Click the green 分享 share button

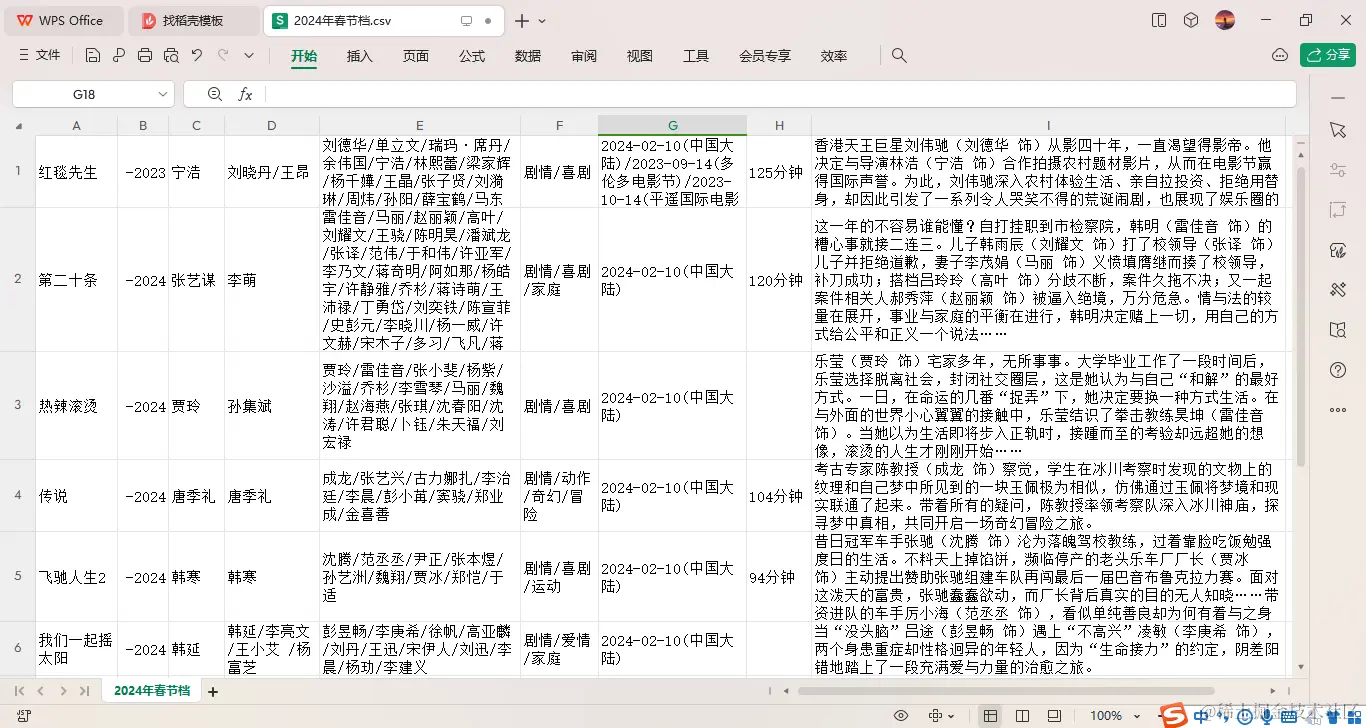(x=1328, y=55)
